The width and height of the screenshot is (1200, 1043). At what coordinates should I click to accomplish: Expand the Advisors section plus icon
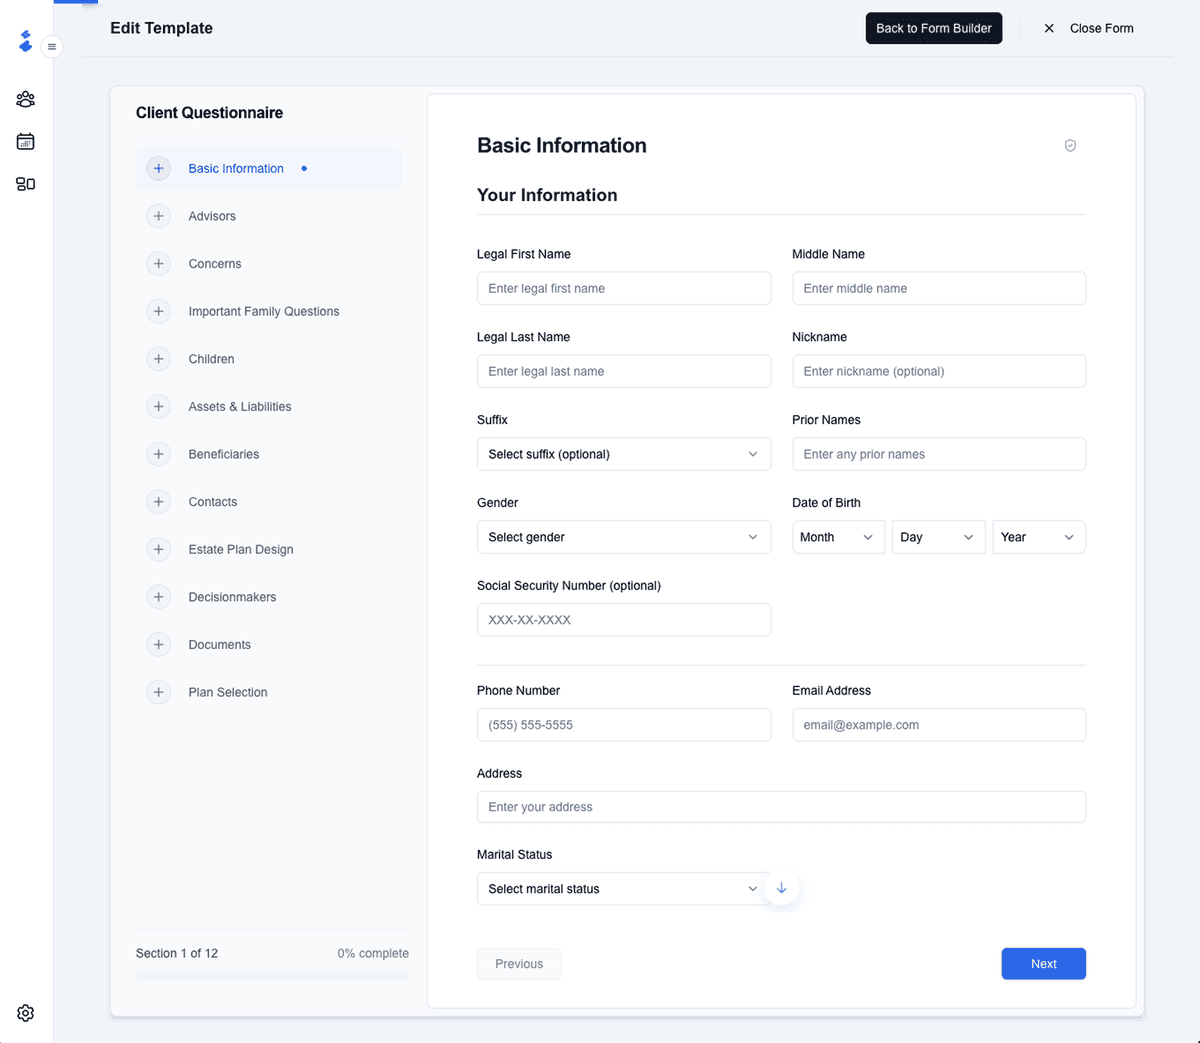(x=158, y=216)
